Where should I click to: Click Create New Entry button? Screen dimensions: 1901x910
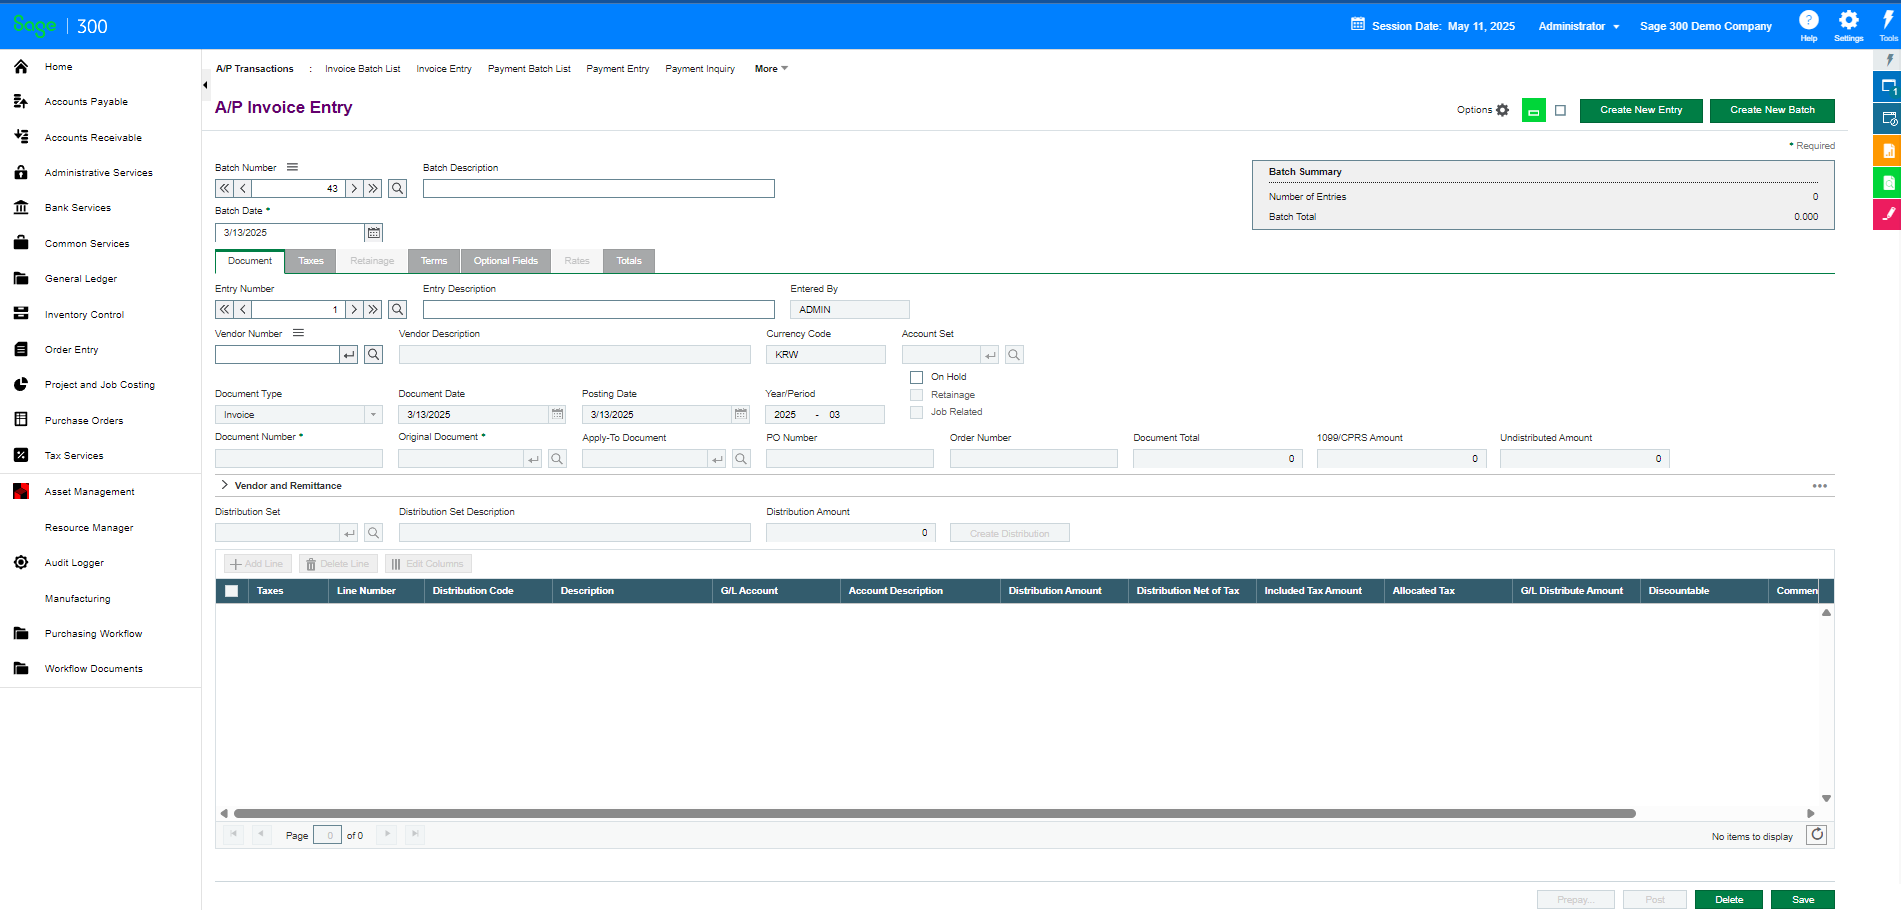point(1641,110)
